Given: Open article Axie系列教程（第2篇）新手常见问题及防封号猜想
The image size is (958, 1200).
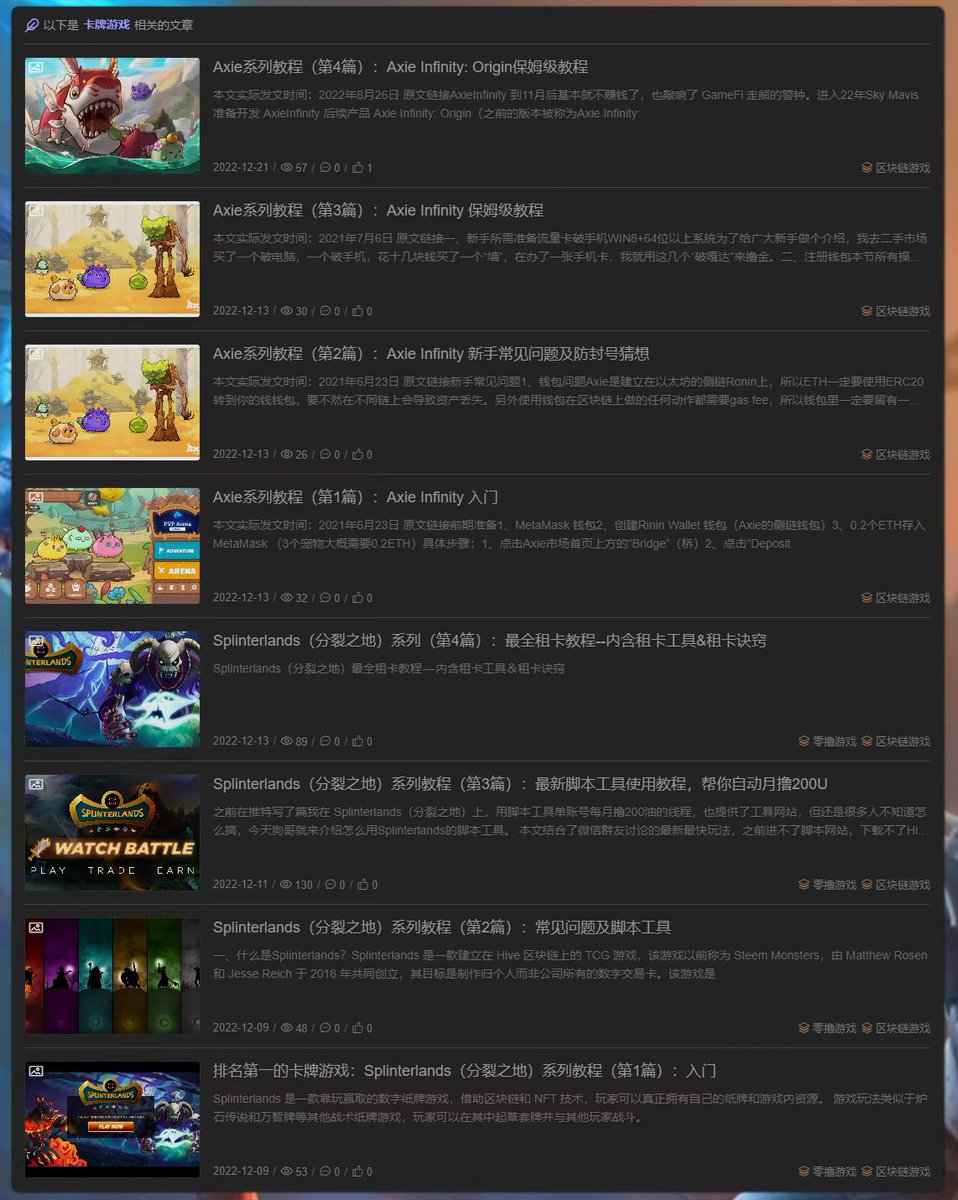Looking at the screenshot, I should (x=431, y=354).
